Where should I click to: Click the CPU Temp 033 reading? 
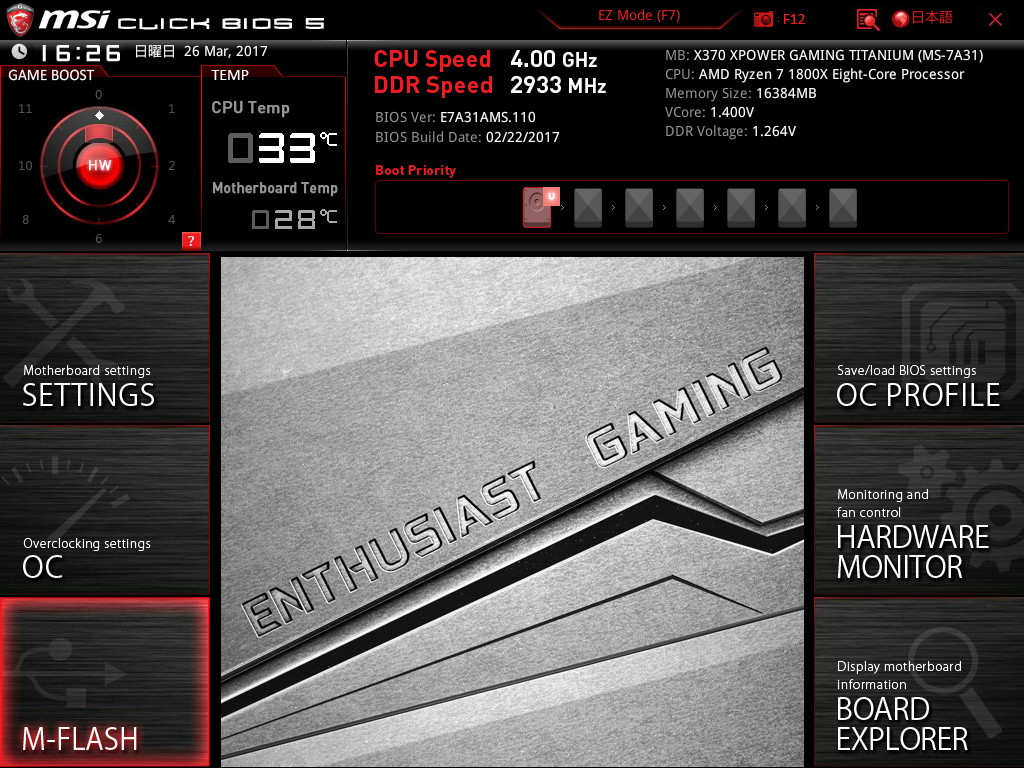click(x=282, y=148)
